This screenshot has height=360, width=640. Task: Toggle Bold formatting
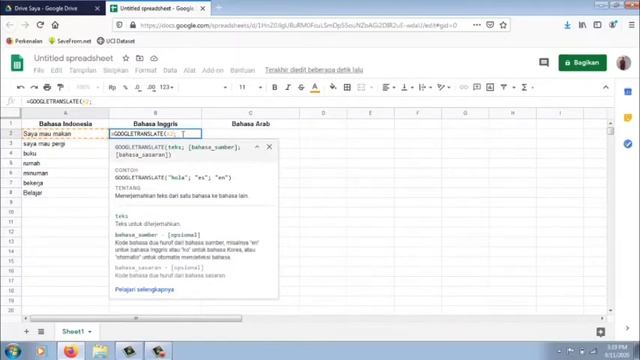275,87
